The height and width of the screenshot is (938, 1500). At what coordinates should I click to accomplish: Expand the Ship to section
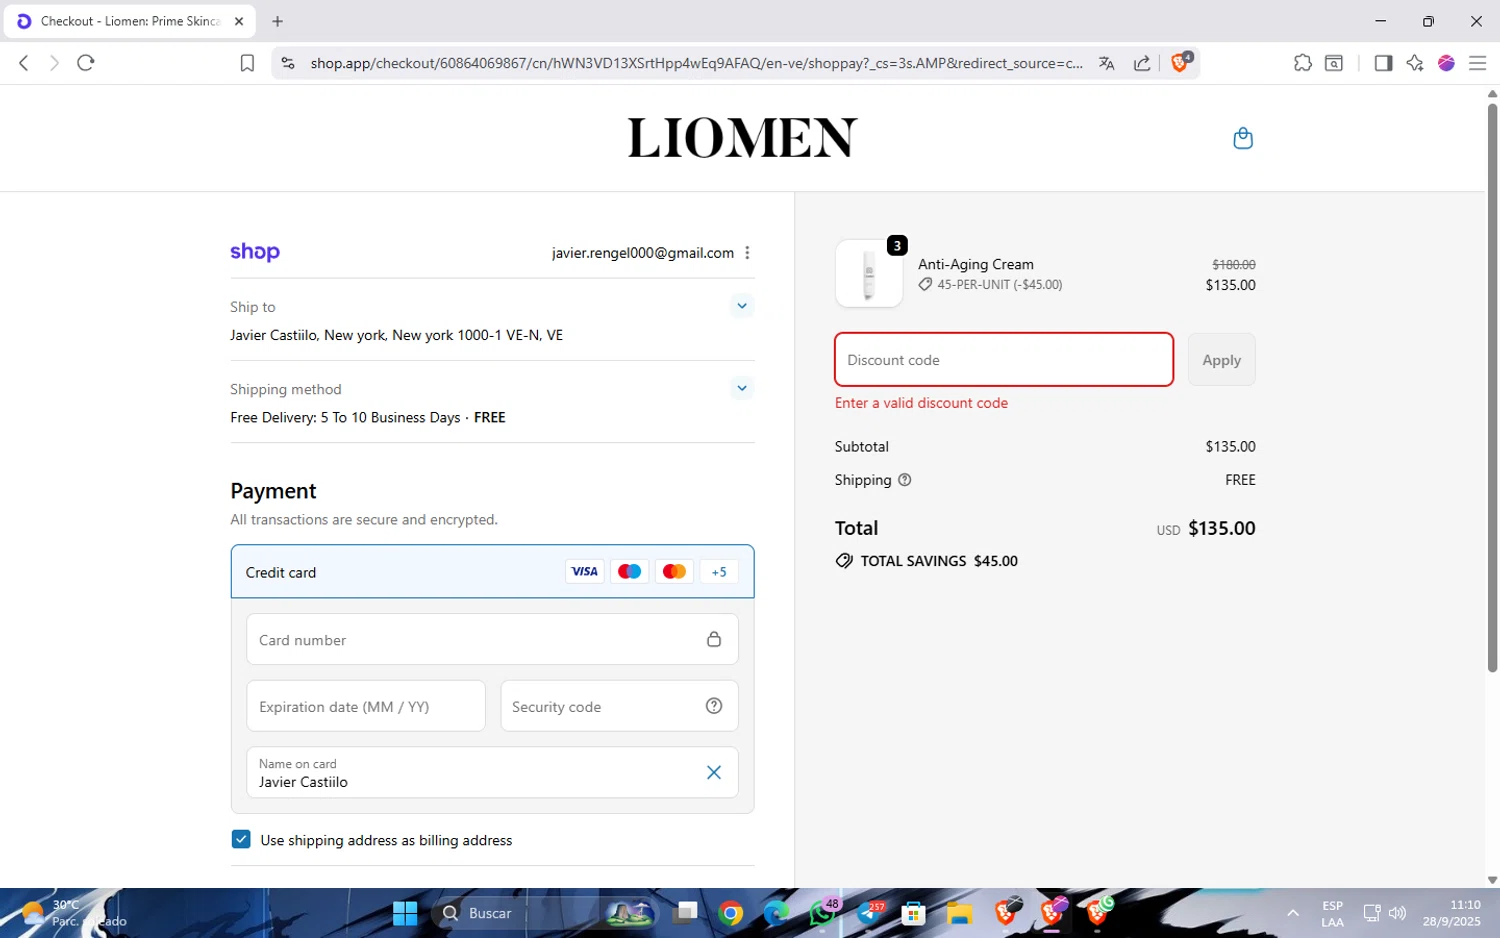point(741,306)
